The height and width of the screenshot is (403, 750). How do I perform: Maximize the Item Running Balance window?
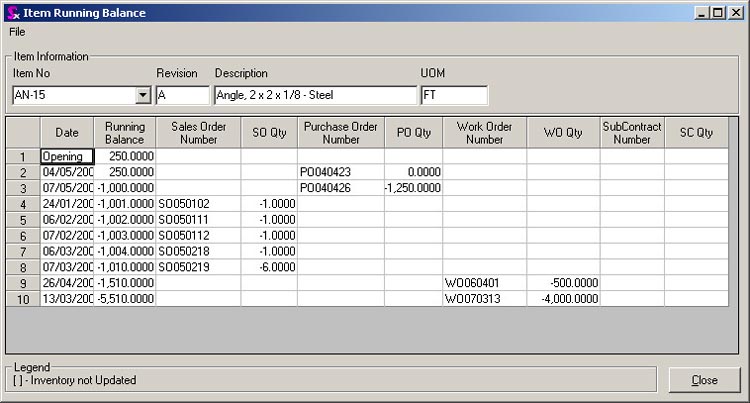719,12
